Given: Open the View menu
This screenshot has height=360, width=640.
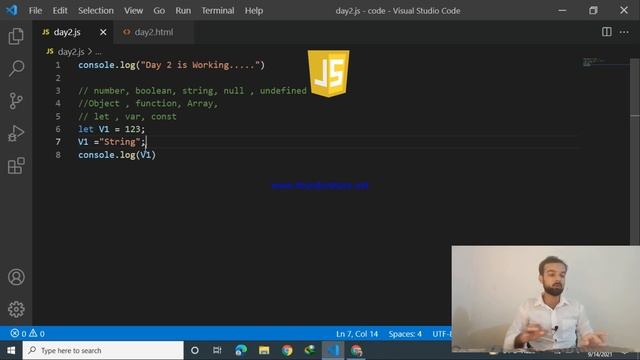Looking at the screenshot, I should pyautogui.click(x=133, y=11).
